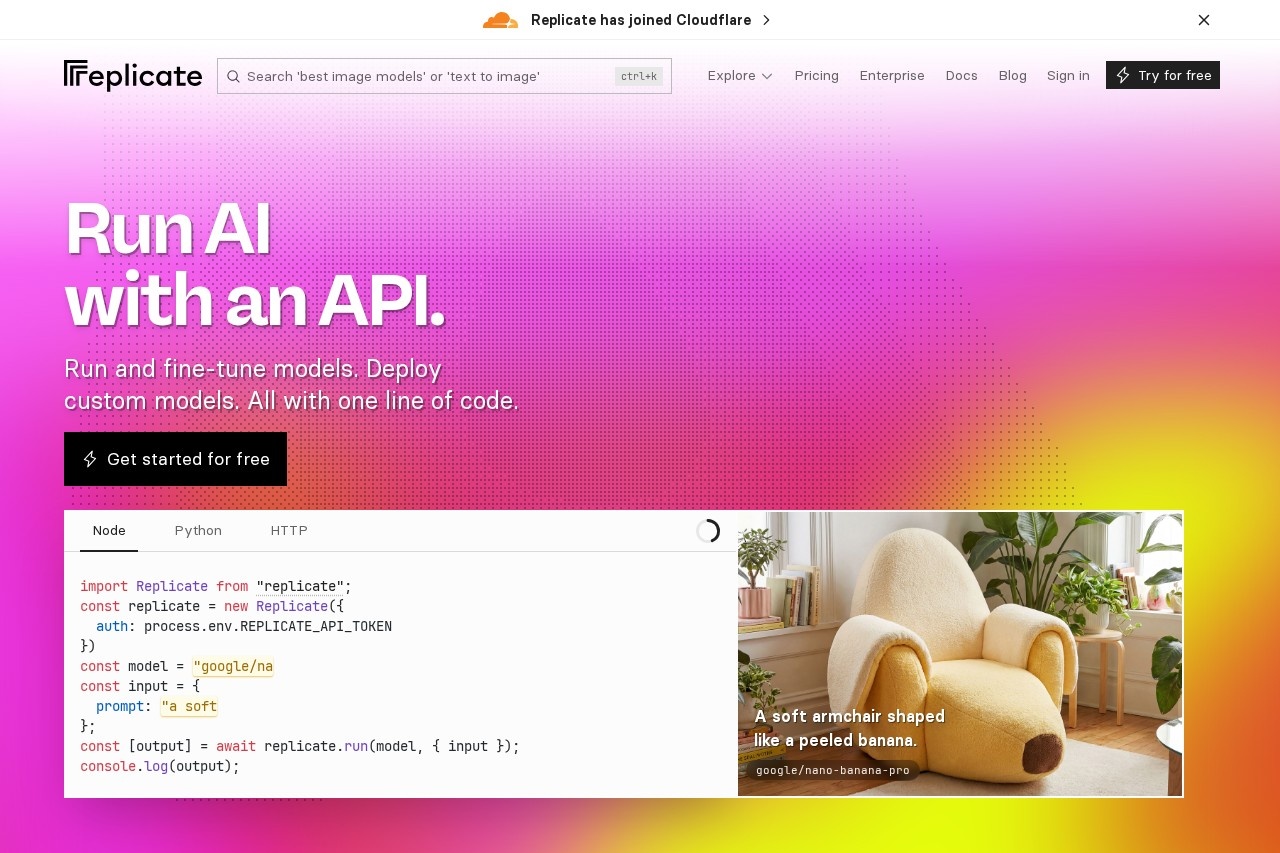Click the chevron beside Explore
Screen dimensions: 1280x853
(x=767, y=76)
